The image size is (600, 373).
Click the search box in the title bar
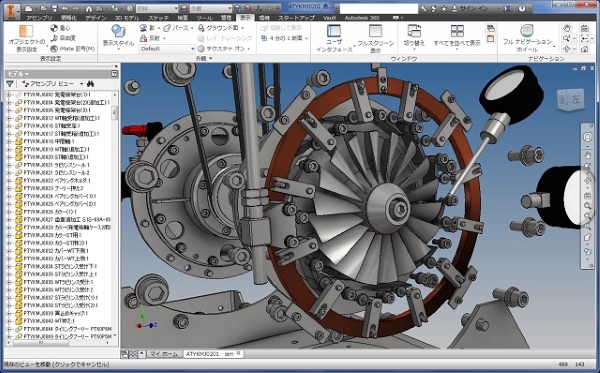pyautogui.click(x=379, y=8)
